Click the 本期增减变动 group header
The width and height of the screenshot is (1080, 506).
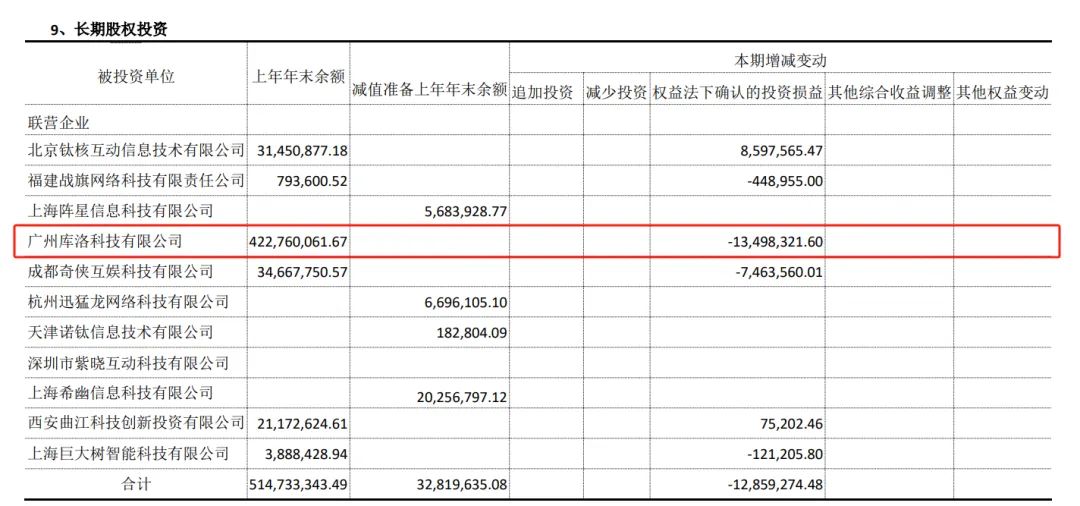780,61
